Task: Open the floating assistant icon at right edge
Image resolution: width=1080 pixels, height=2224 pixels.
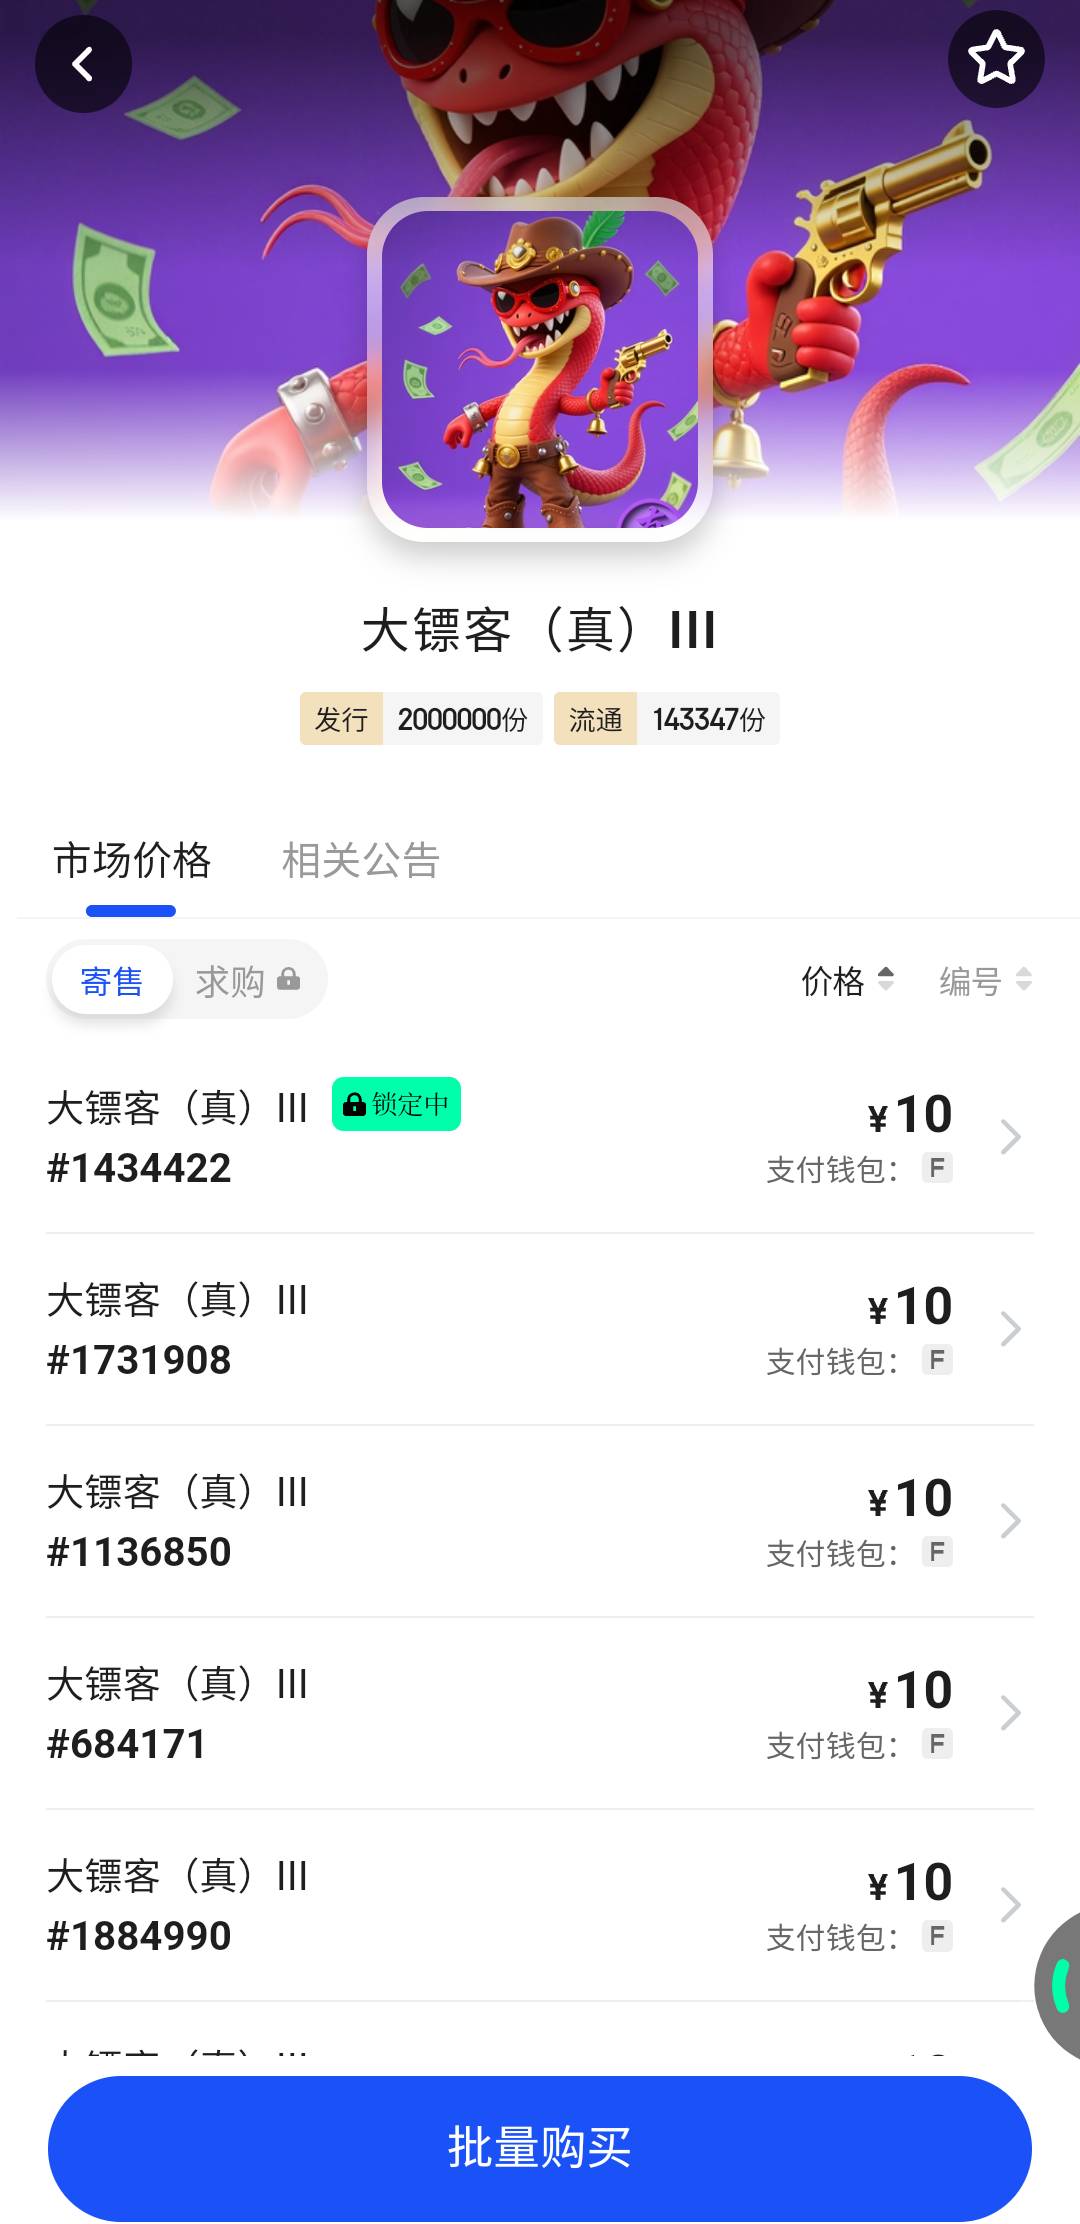Action: point(1058,1984)
